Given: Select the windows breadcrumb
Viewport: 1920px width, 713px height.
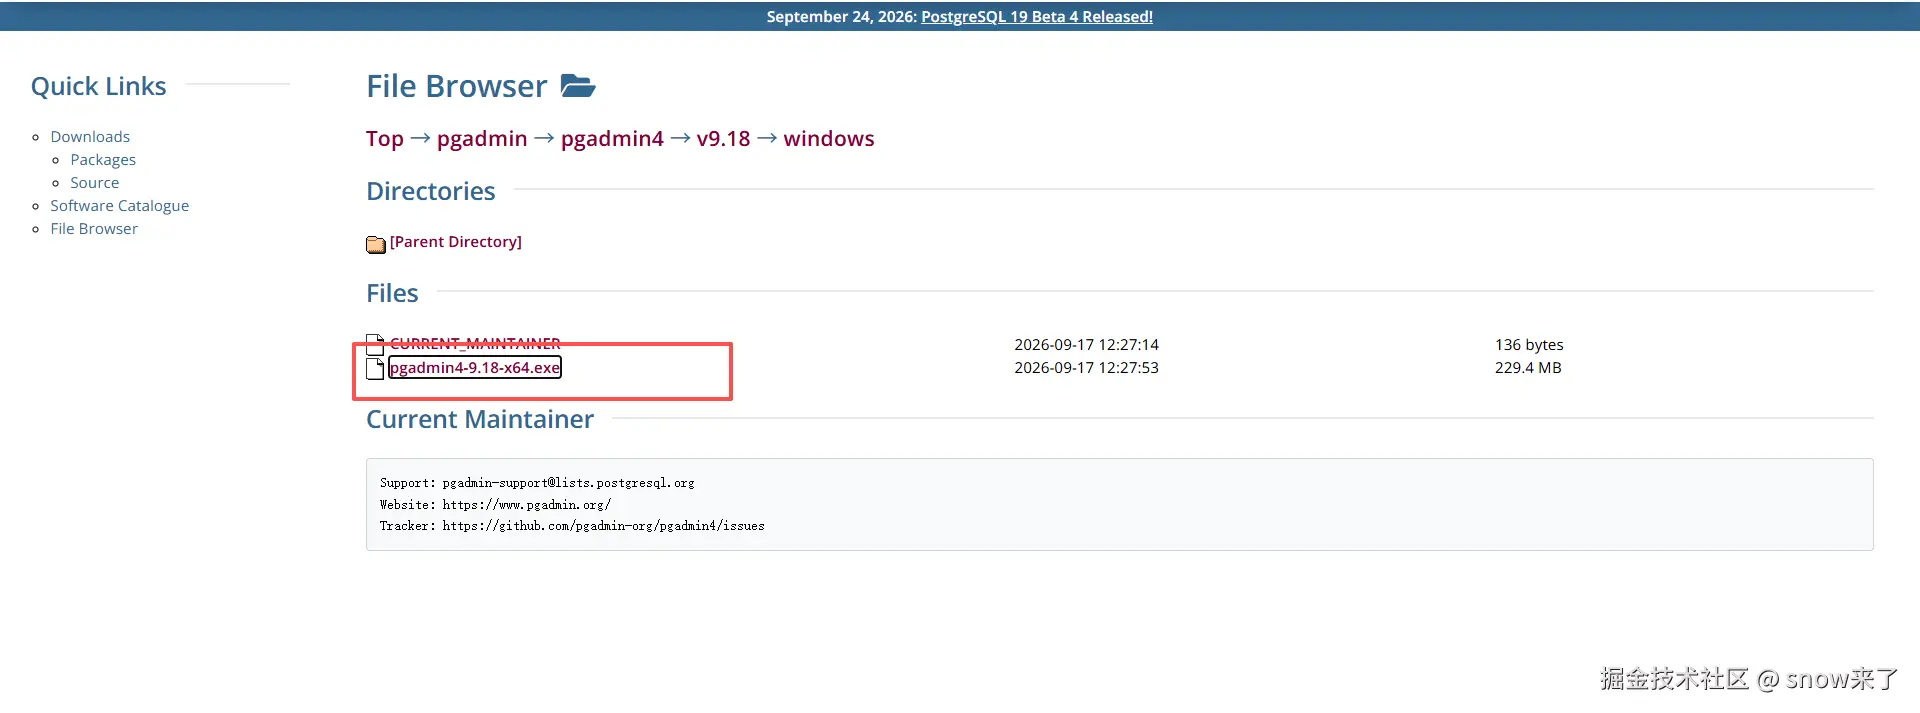Looking at the screenshot, I should point(829,139).
